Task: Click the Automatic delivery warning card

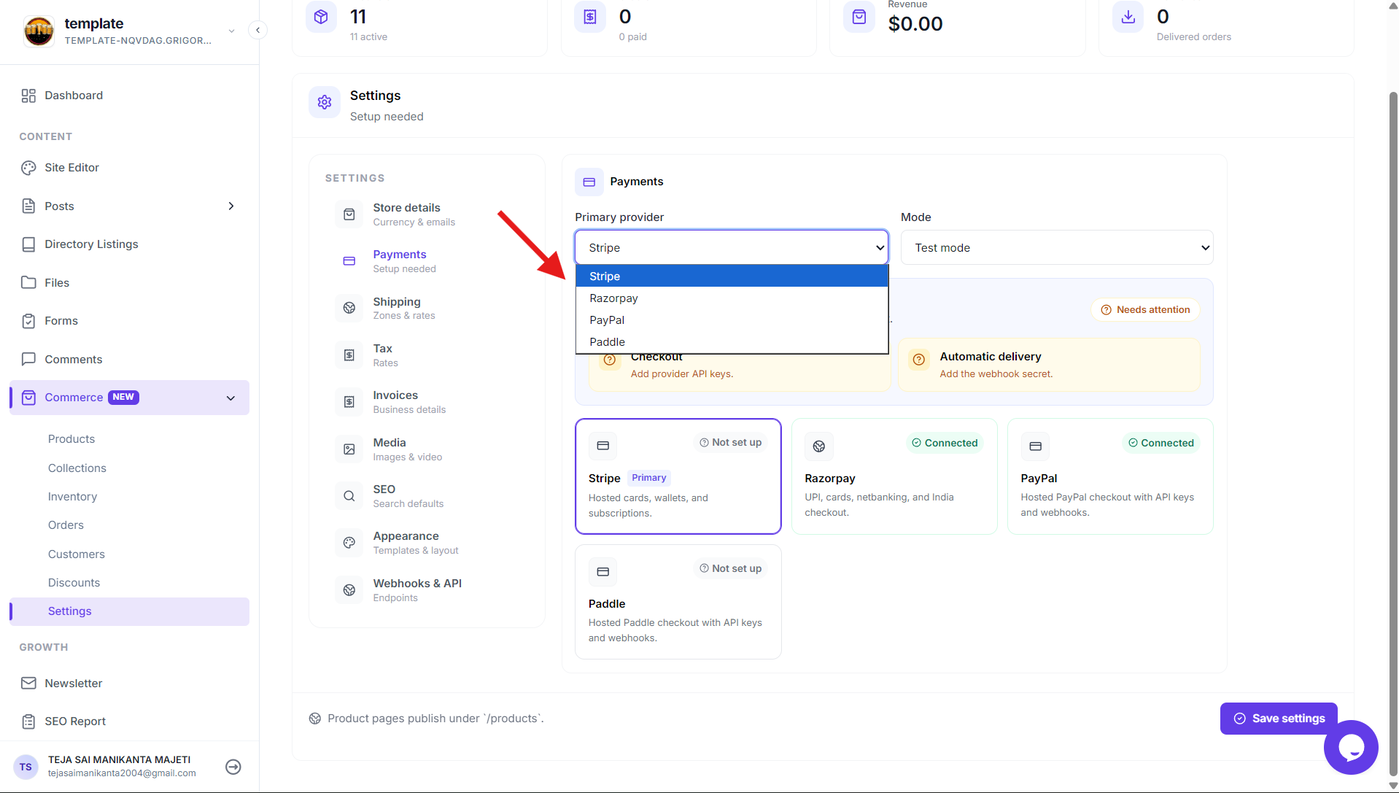Action: pyautogui.click(x=1049, y=364)
